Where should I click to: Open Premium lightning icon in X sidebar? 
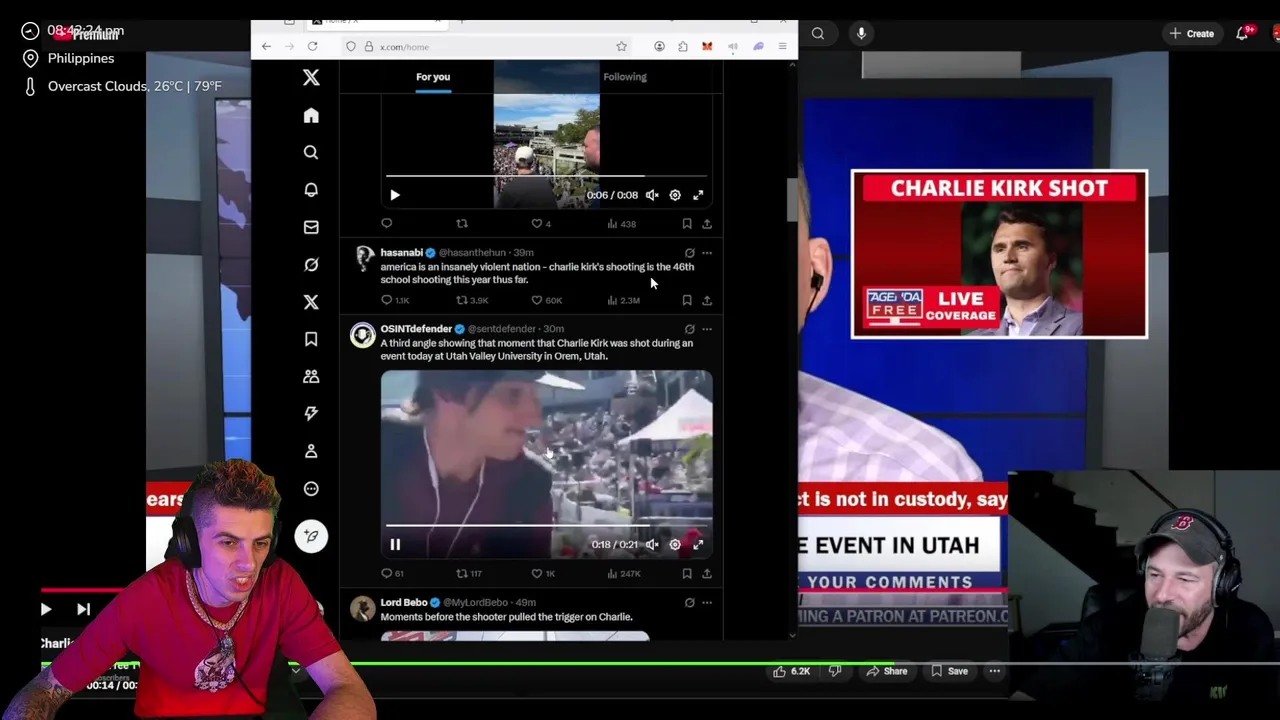tap(311, 413)
